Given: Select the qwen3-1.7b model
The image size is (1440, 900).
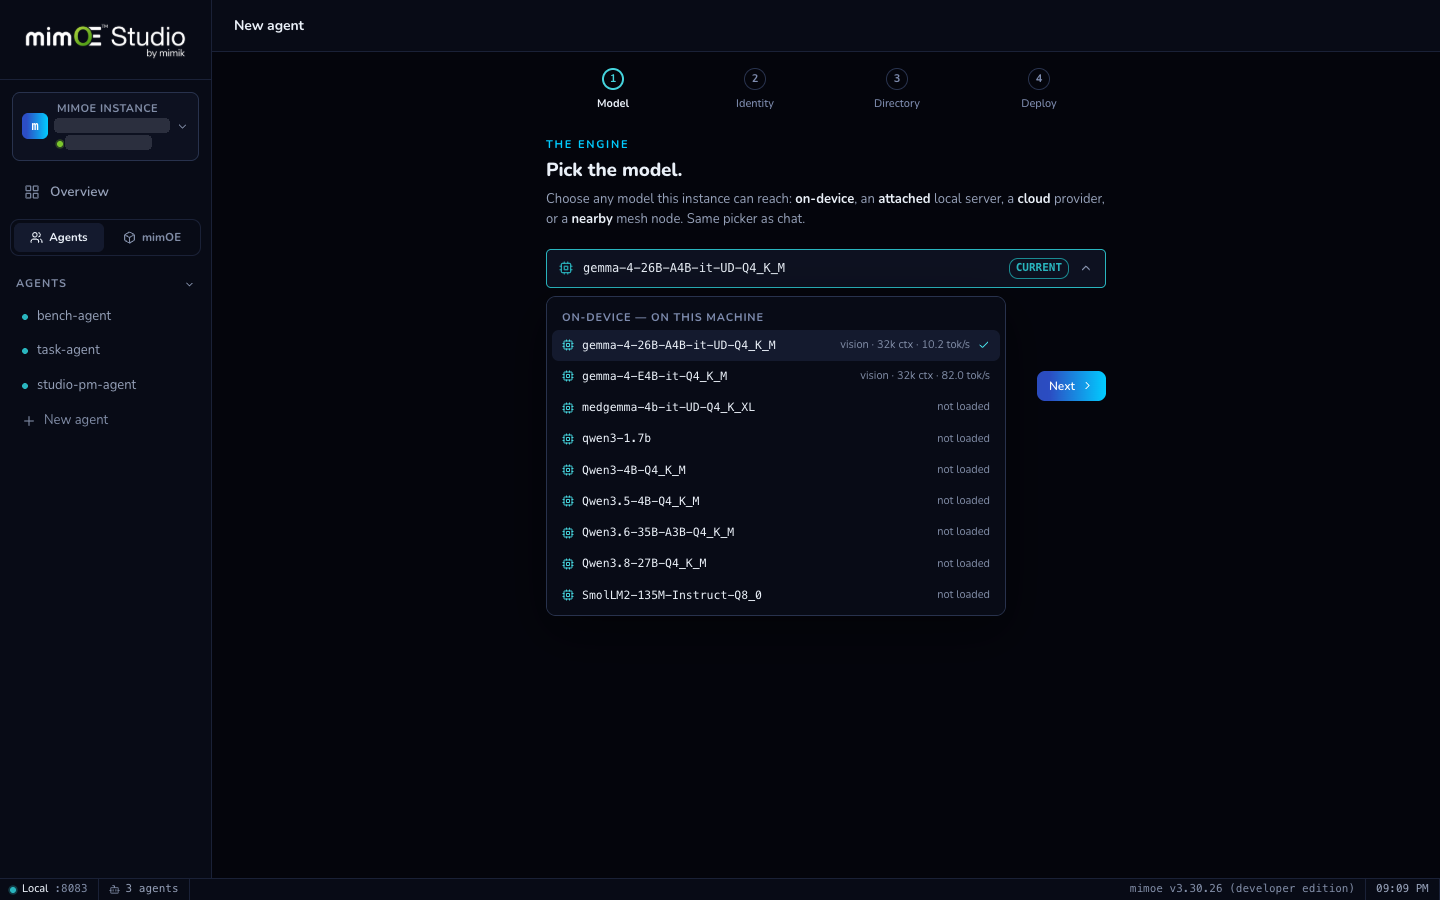Looking at the screenshot, I should (776, 439).
